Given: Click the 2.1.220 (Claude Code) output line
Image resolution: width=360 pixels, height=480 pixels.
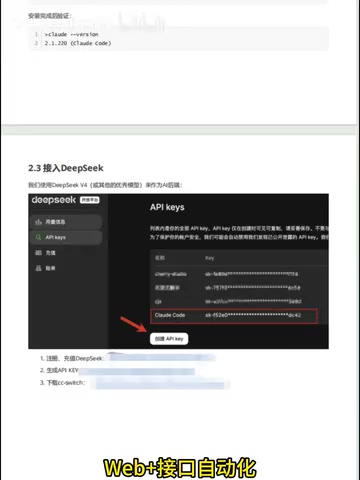Looking at the screenshot, I should [78, 43].
